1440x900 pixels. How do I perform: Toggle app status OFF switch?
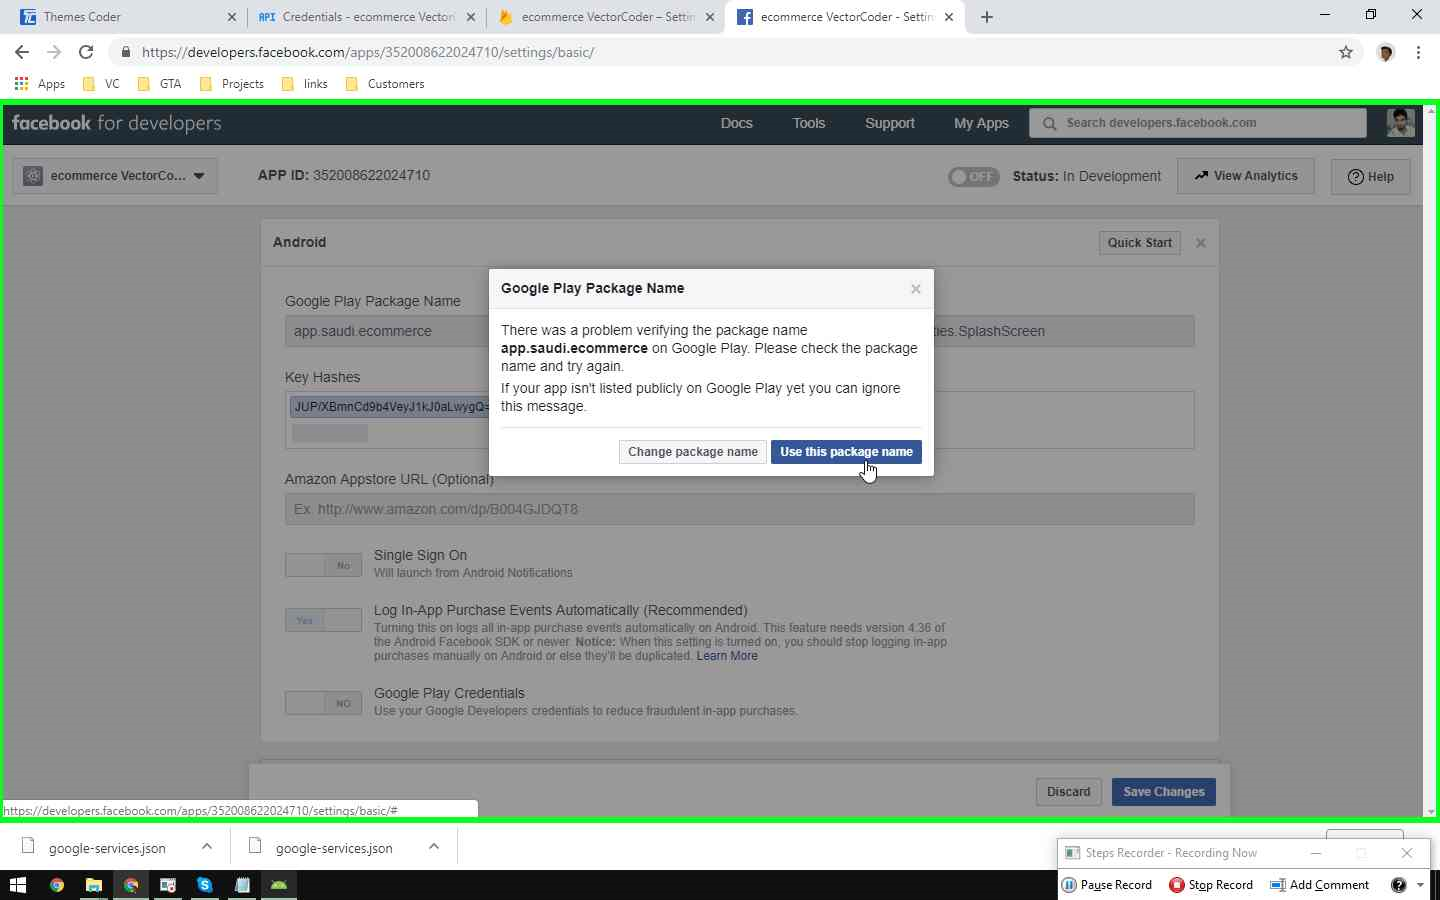973,177
